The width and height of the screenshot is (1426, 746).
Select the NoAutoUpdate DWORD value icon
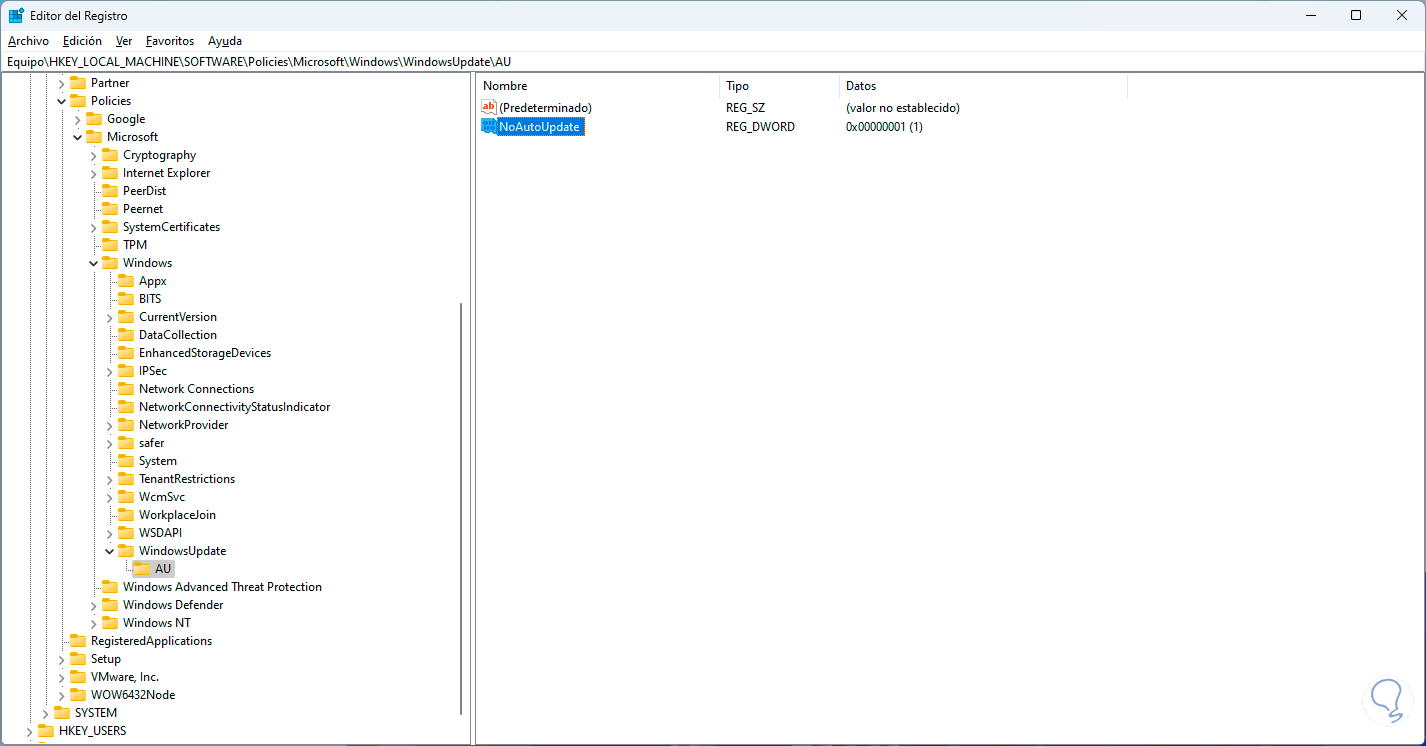(x=489, y=127)
